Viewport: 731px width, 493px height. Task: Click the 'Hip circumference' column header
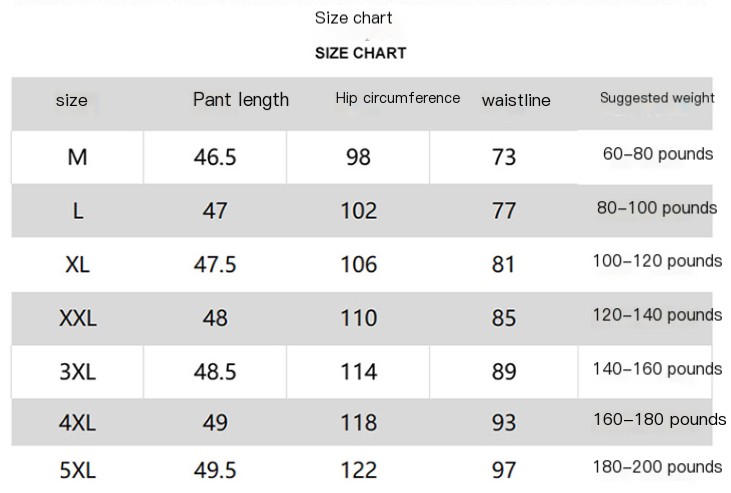tap(397, 98)
